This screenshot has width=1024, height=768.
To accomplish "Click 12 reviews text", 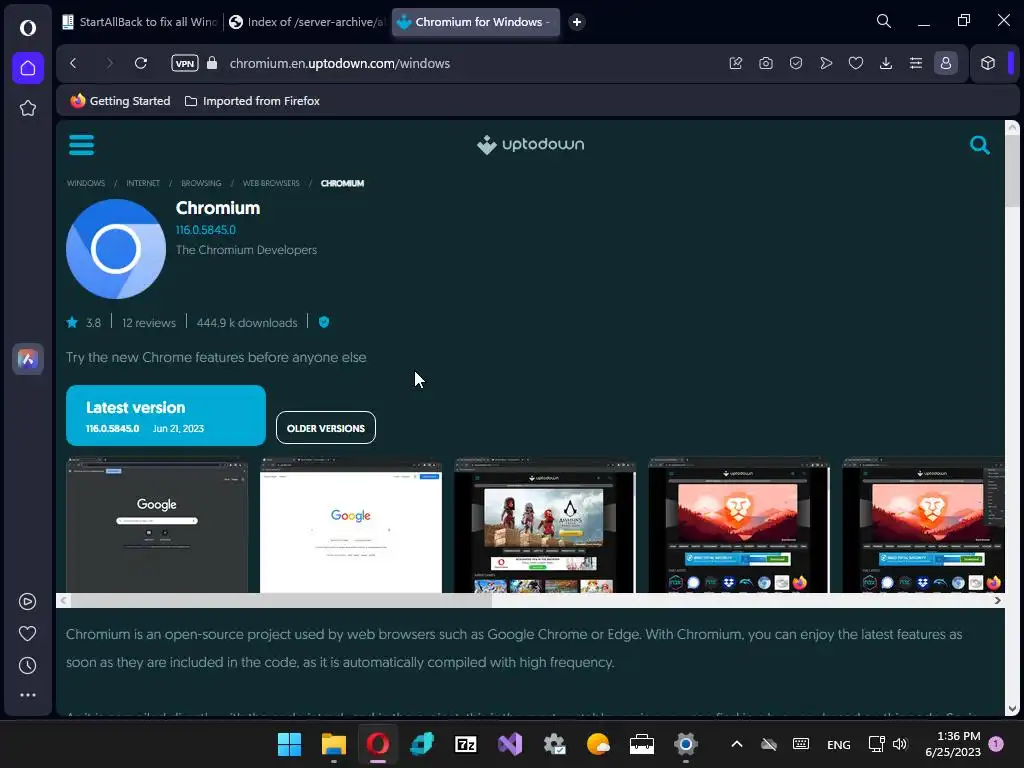I will pos(149,323).
